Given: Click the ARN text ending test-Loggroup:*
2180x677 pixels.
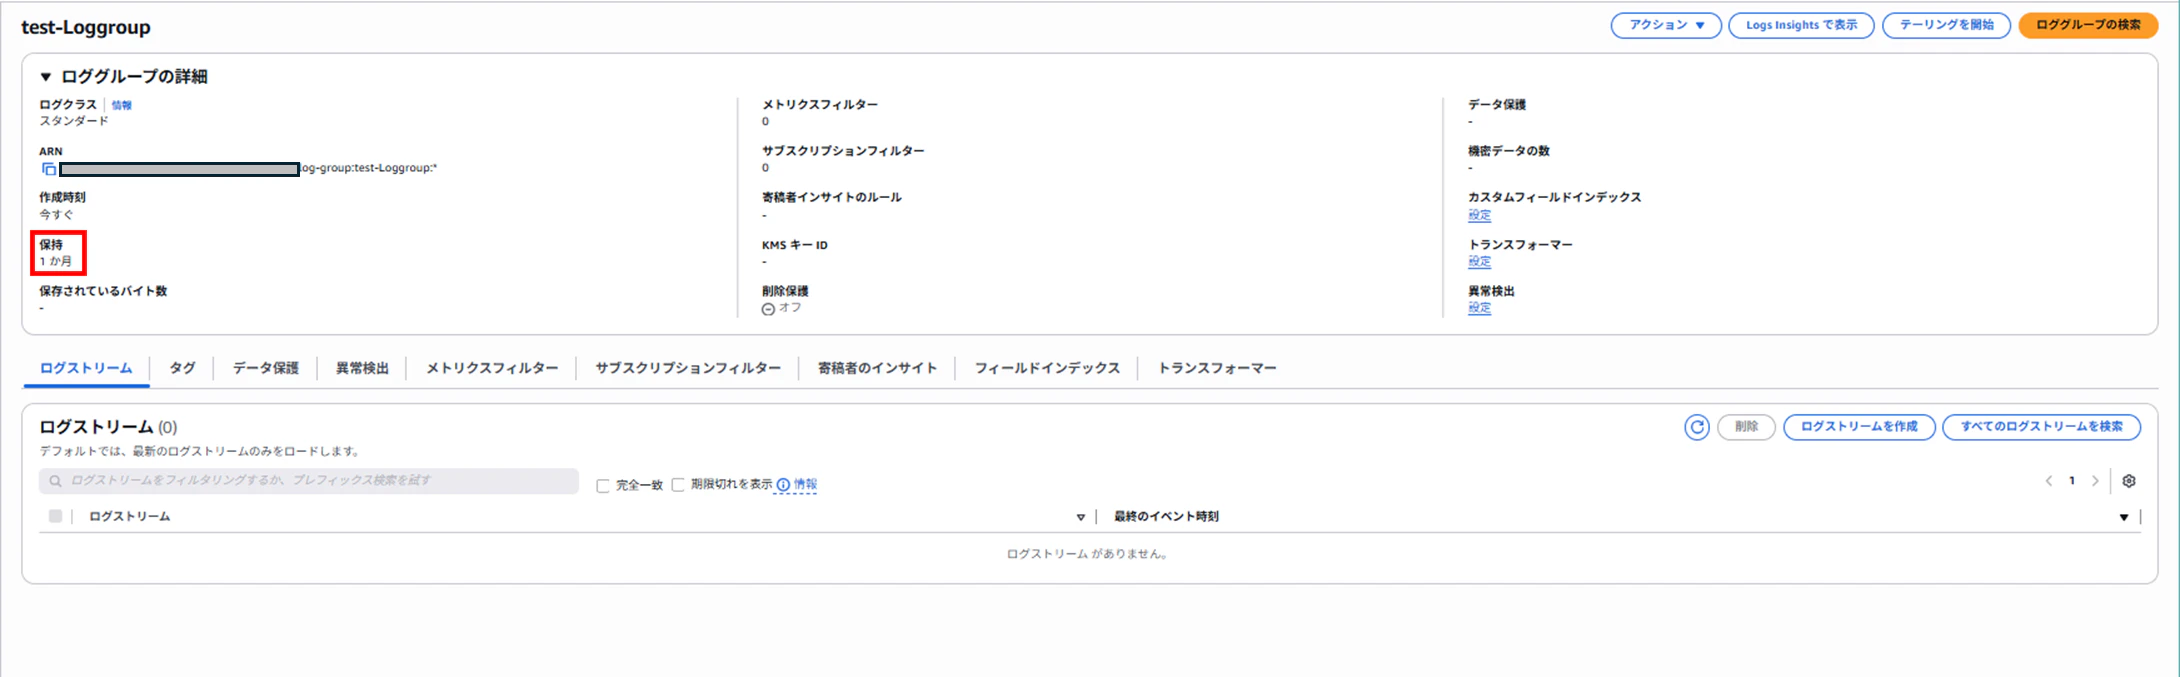Looking at the screenshot, I should coord(368,168).
